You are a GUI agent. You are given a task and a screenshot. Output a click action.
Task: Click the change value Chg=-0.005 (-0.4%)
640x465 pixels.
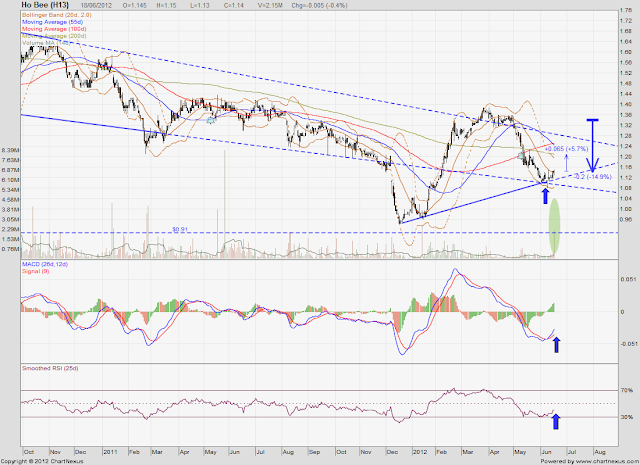point(319,5)
